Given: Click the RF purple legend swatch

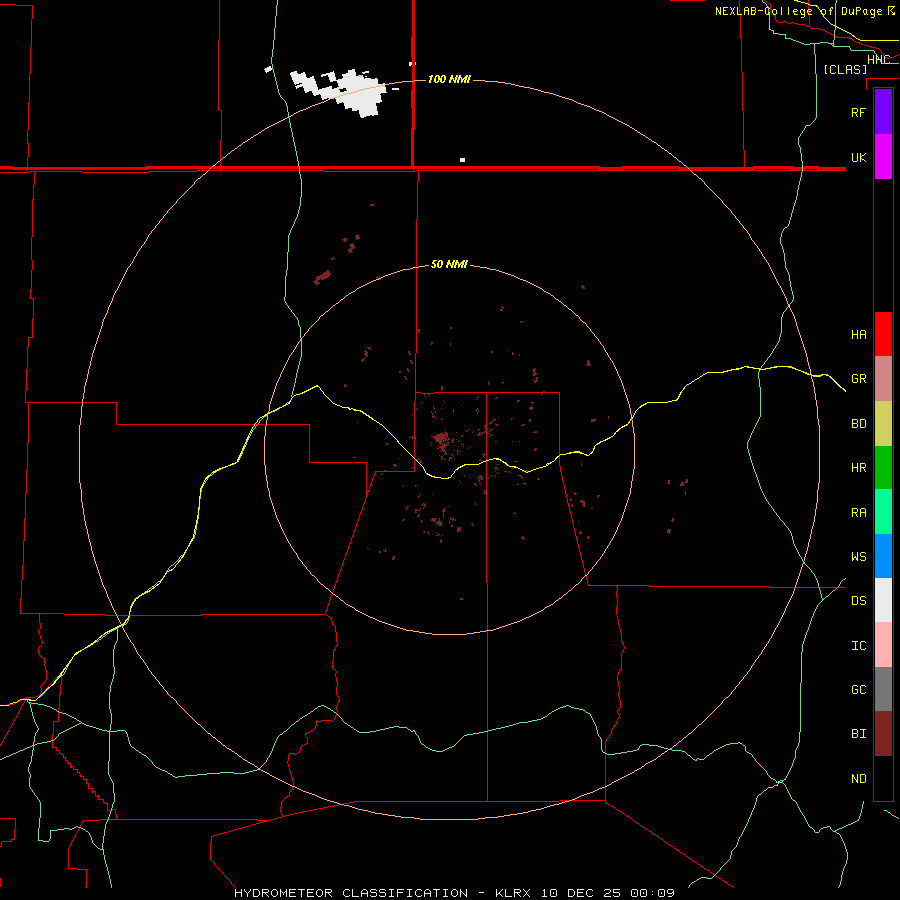Looking at the screenshot, I should pos(883,112).
